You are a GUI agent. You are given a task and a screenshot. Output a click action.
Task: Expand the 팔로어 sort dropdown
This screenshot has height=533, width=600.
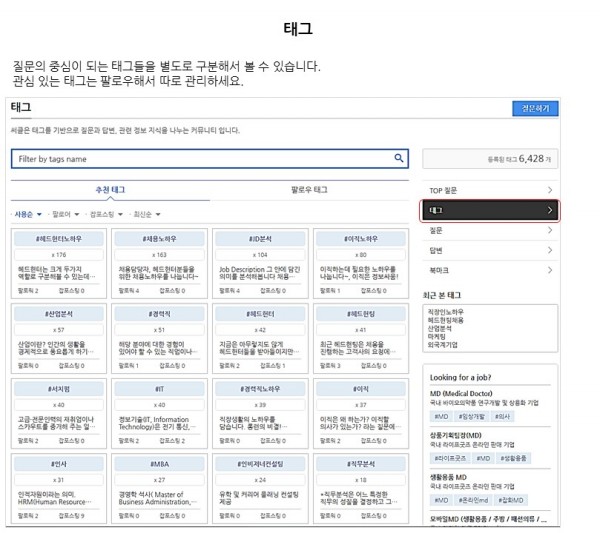tap(65, 214)
